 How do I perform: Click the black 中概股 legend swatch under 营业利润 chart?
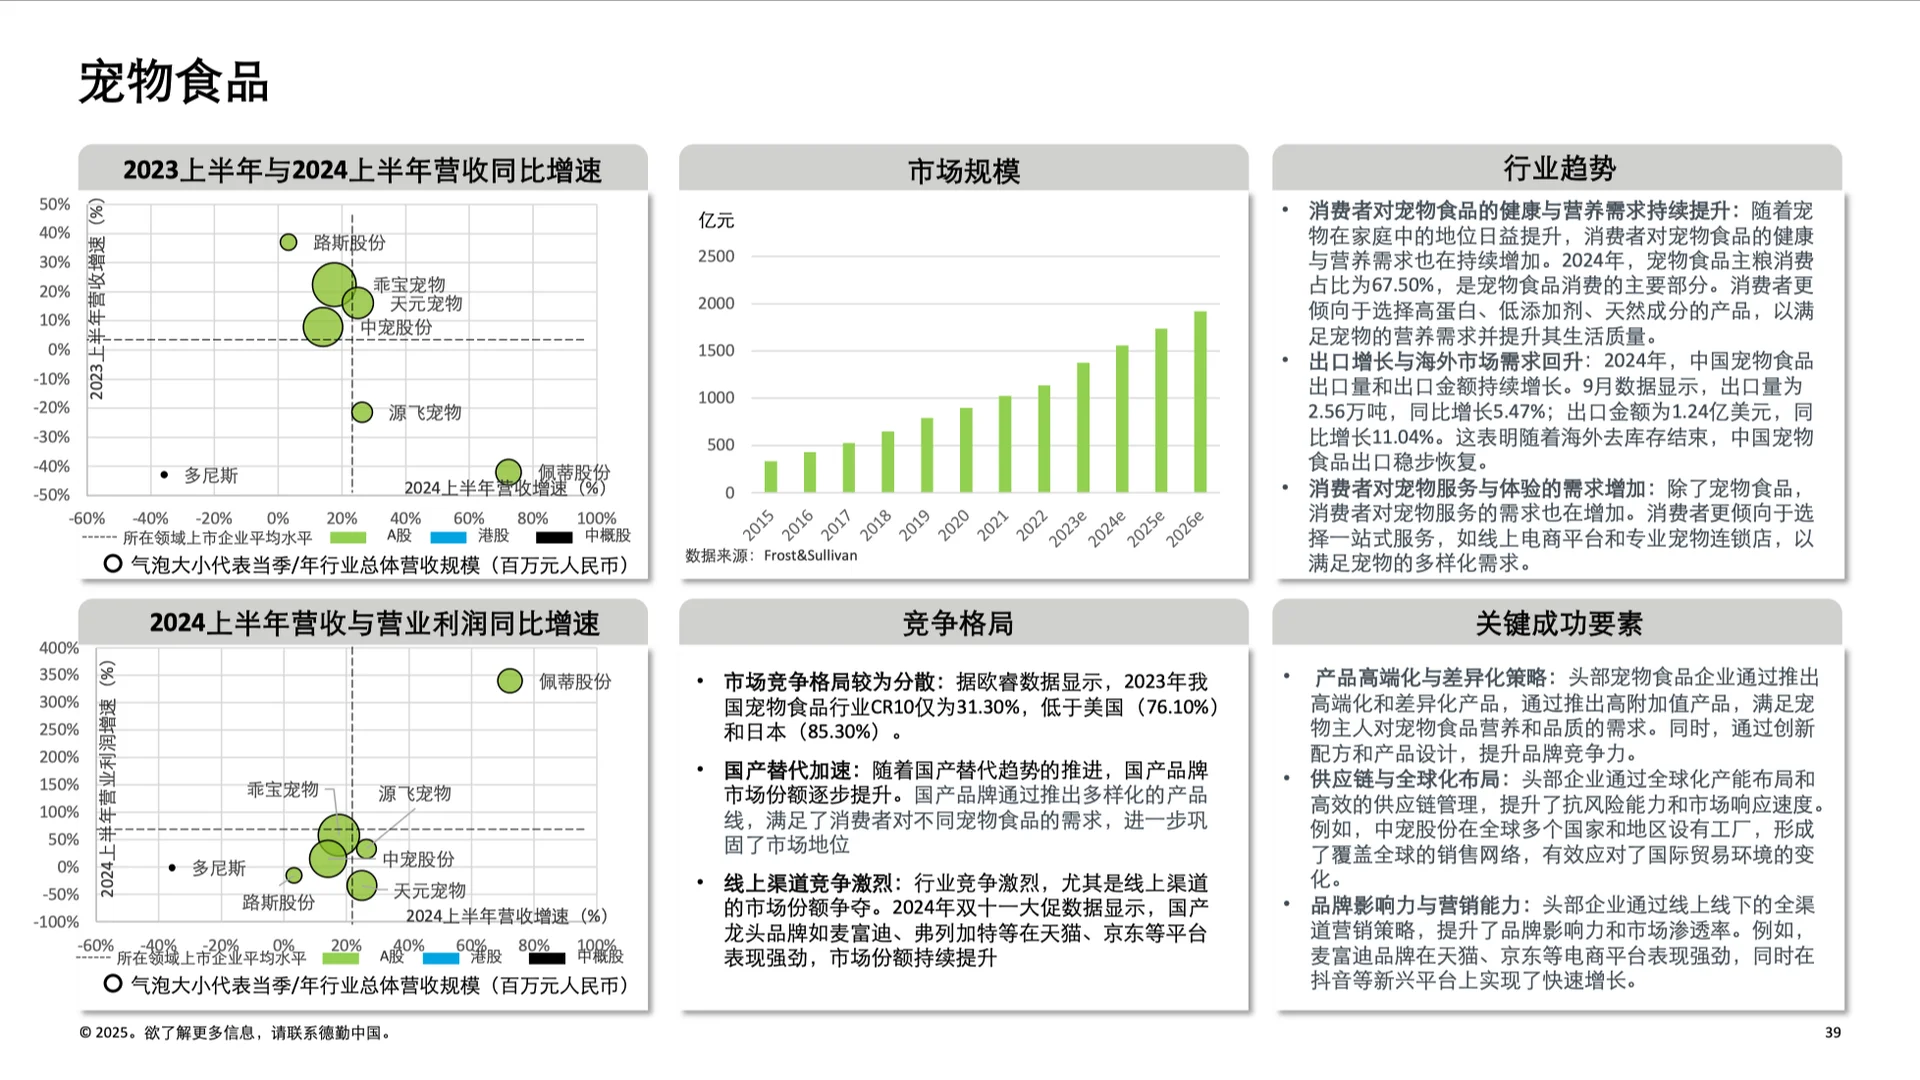point(547,958)
